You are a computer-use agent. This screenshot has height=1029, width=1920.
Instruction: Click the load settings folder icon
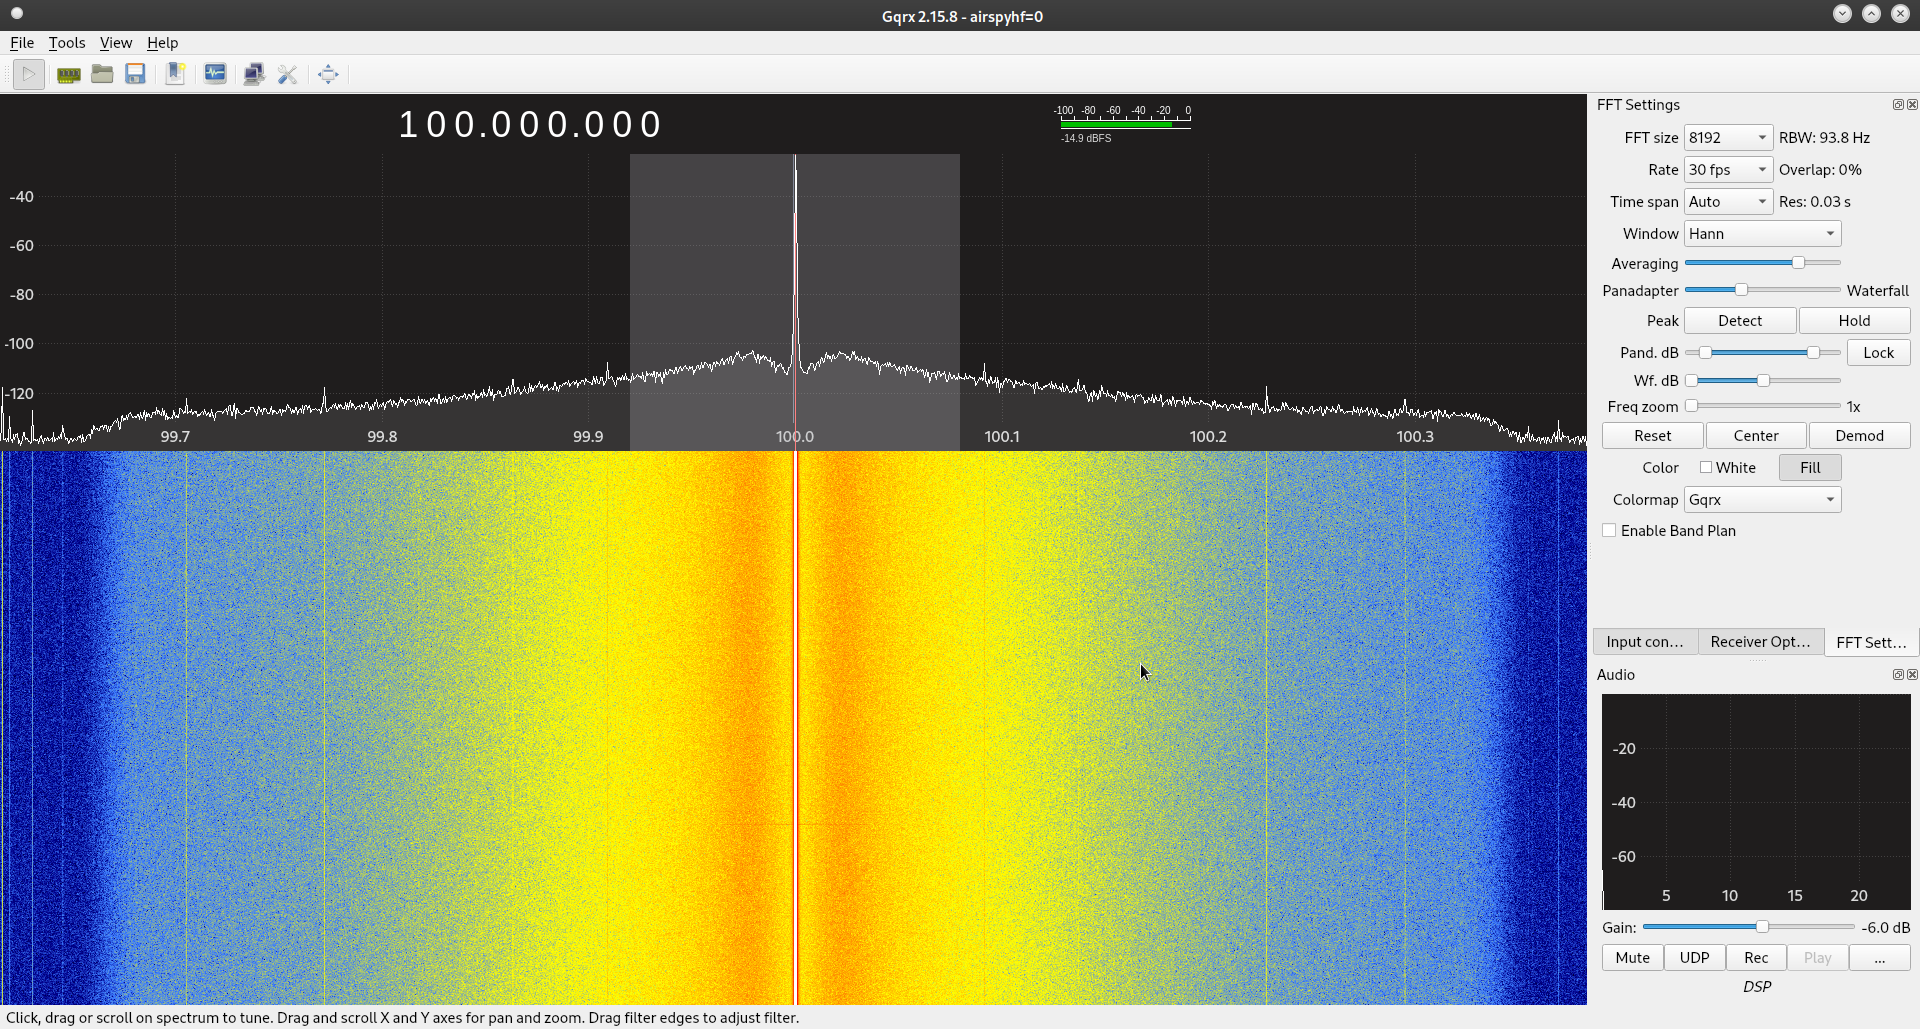tap(102, 74)
